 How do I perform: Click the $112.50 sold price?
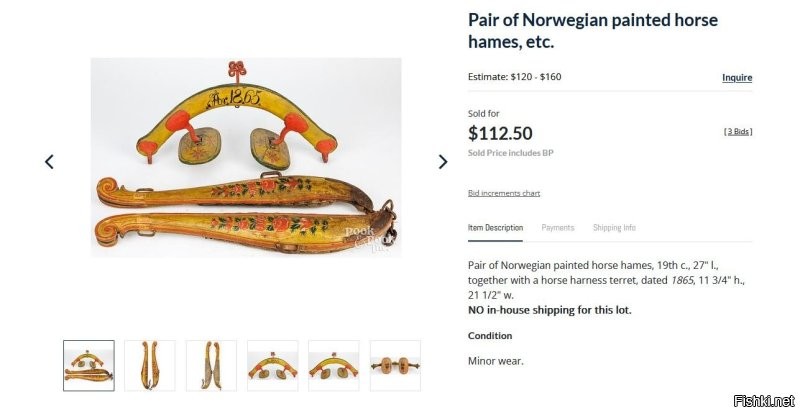499,131
